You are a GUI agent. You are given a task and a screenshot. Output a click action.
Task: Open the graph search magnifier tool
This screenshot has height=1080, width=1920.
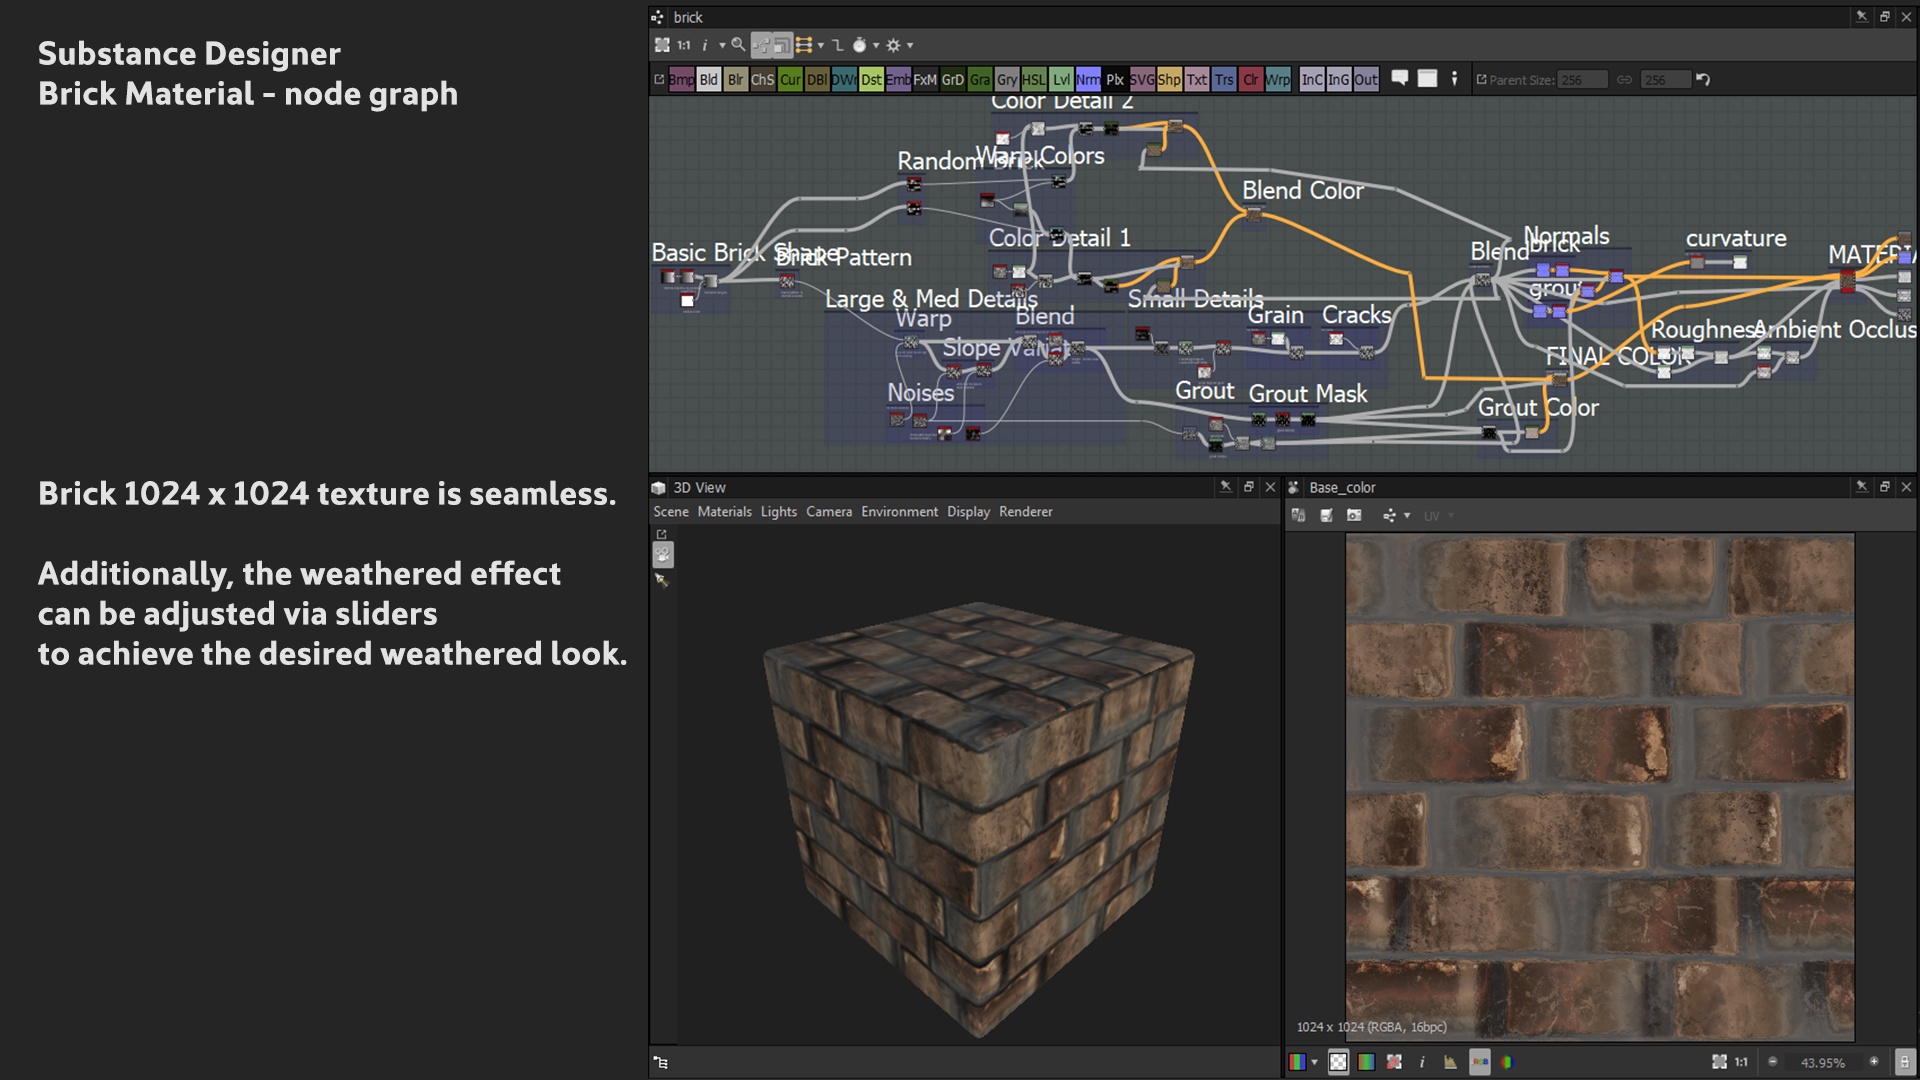coord(738,45)
